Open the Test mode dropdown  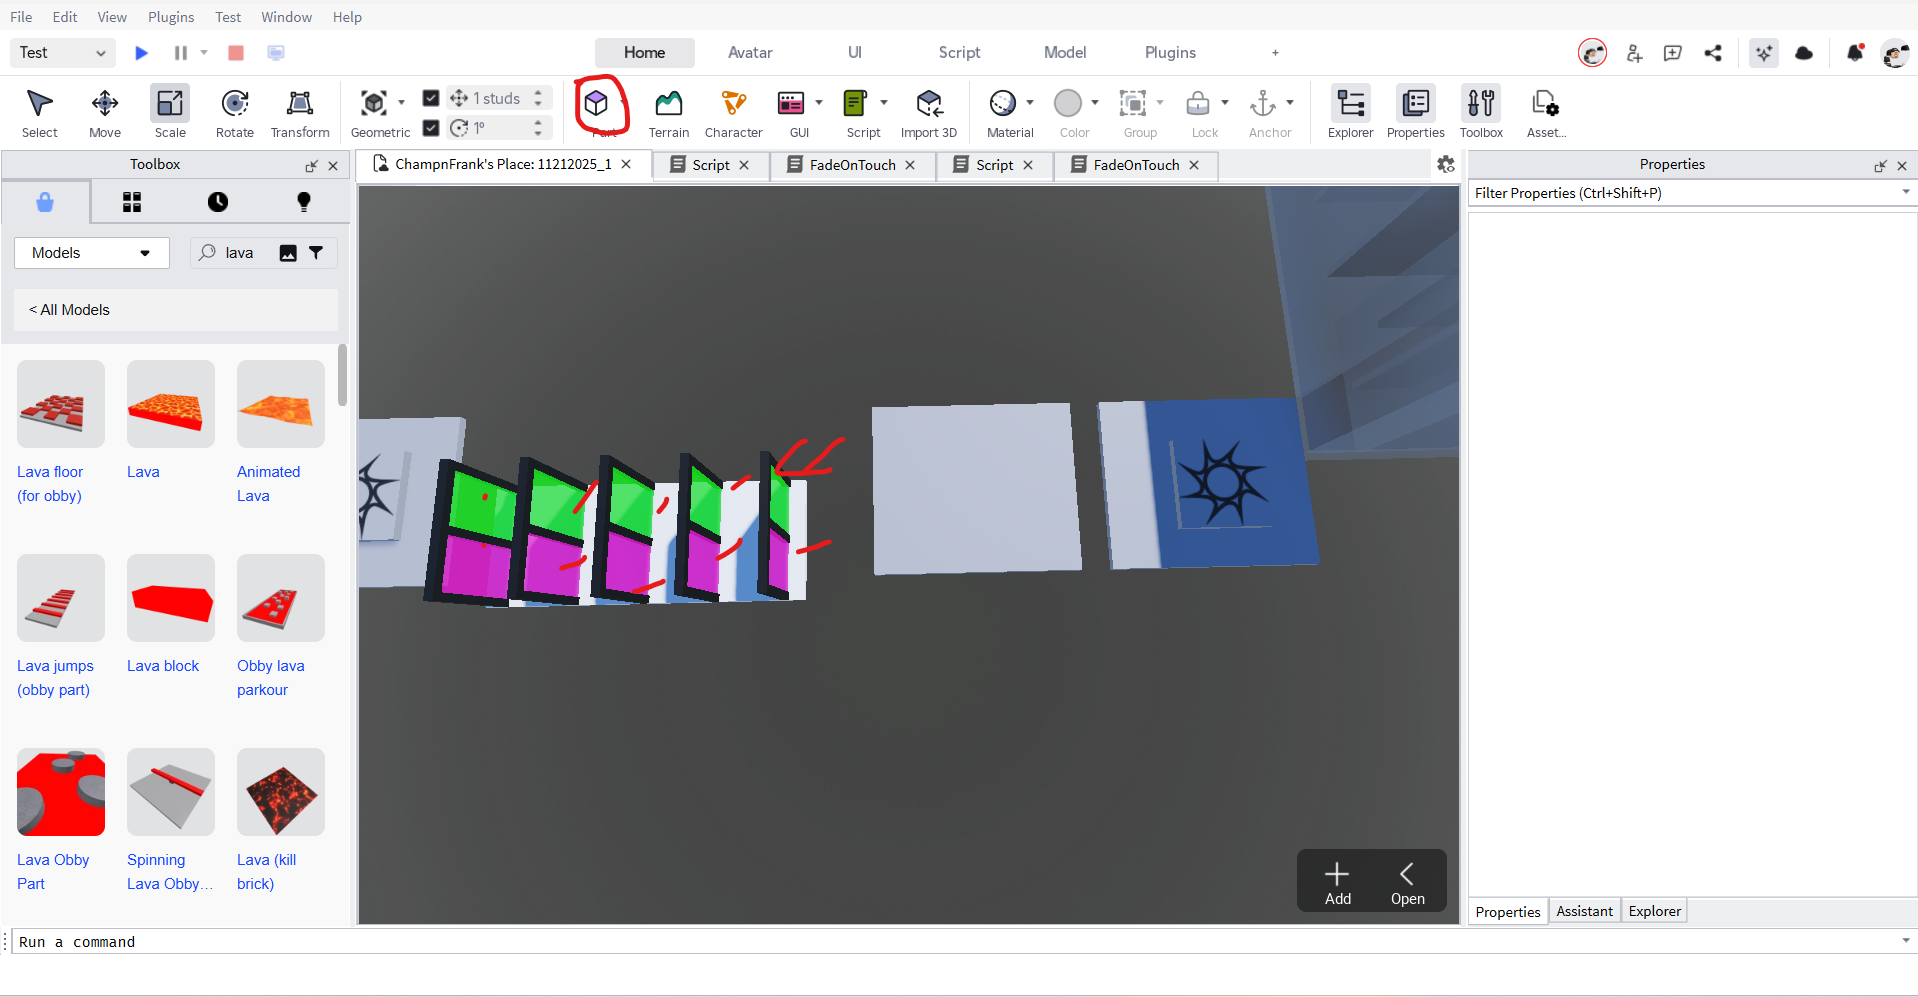[x=63, y=52]
